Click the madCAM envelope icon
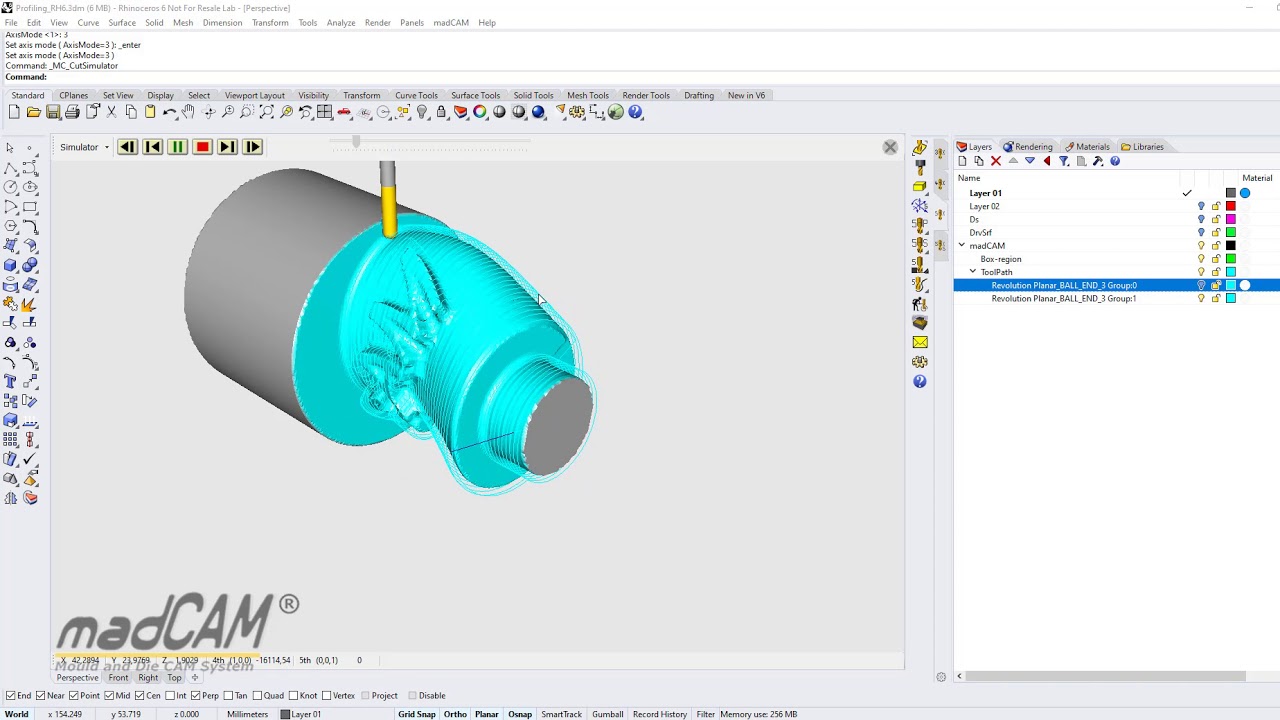The image size is (1280, 720). click(x=920, y=342)
